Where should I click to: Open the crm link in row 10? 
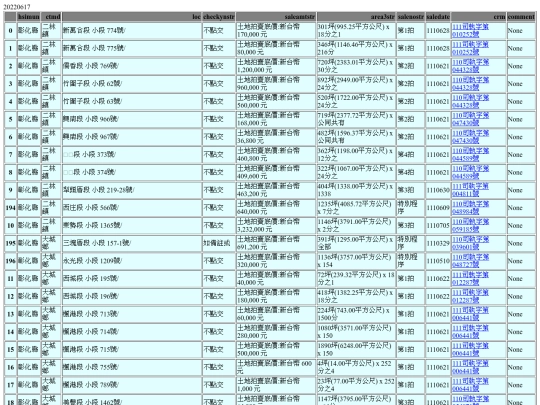coord(470,226)
